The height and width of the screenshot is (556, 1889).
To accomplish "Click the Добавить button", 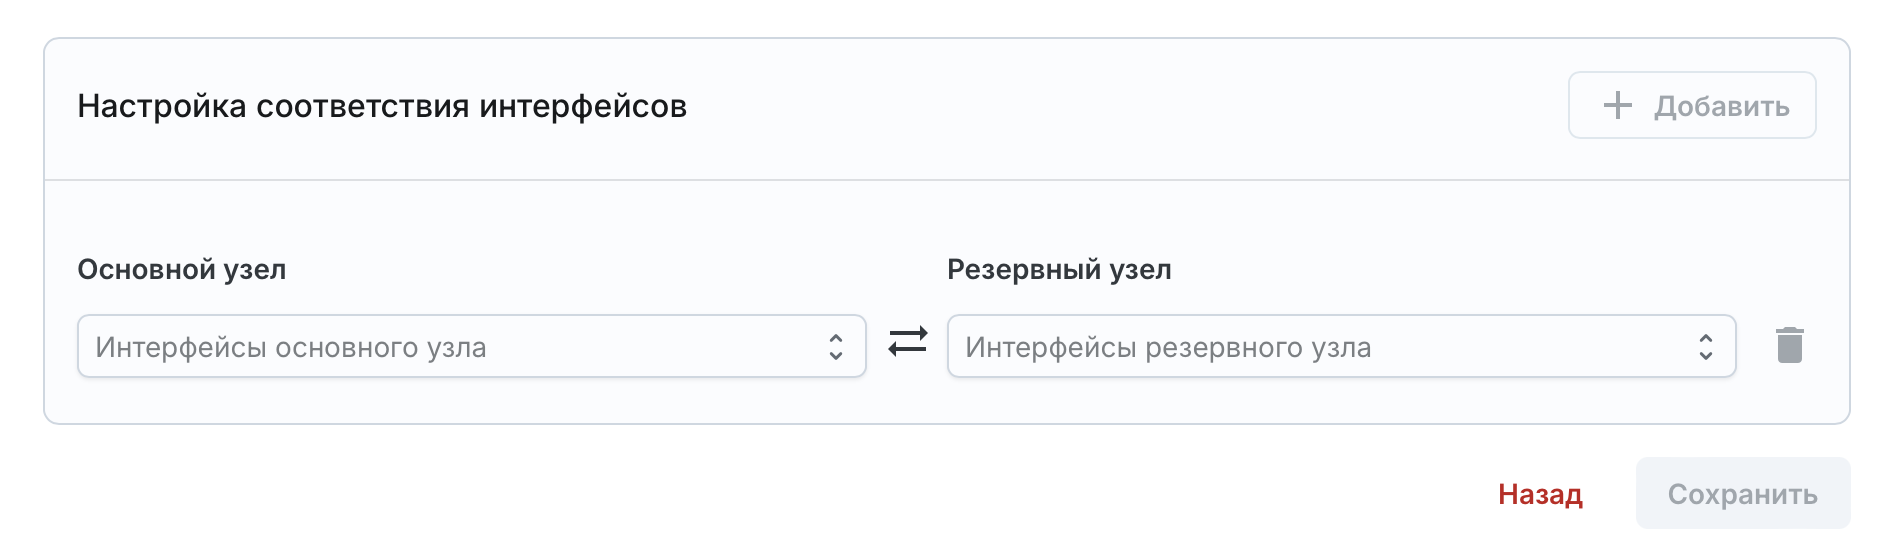I will 1692,105.
